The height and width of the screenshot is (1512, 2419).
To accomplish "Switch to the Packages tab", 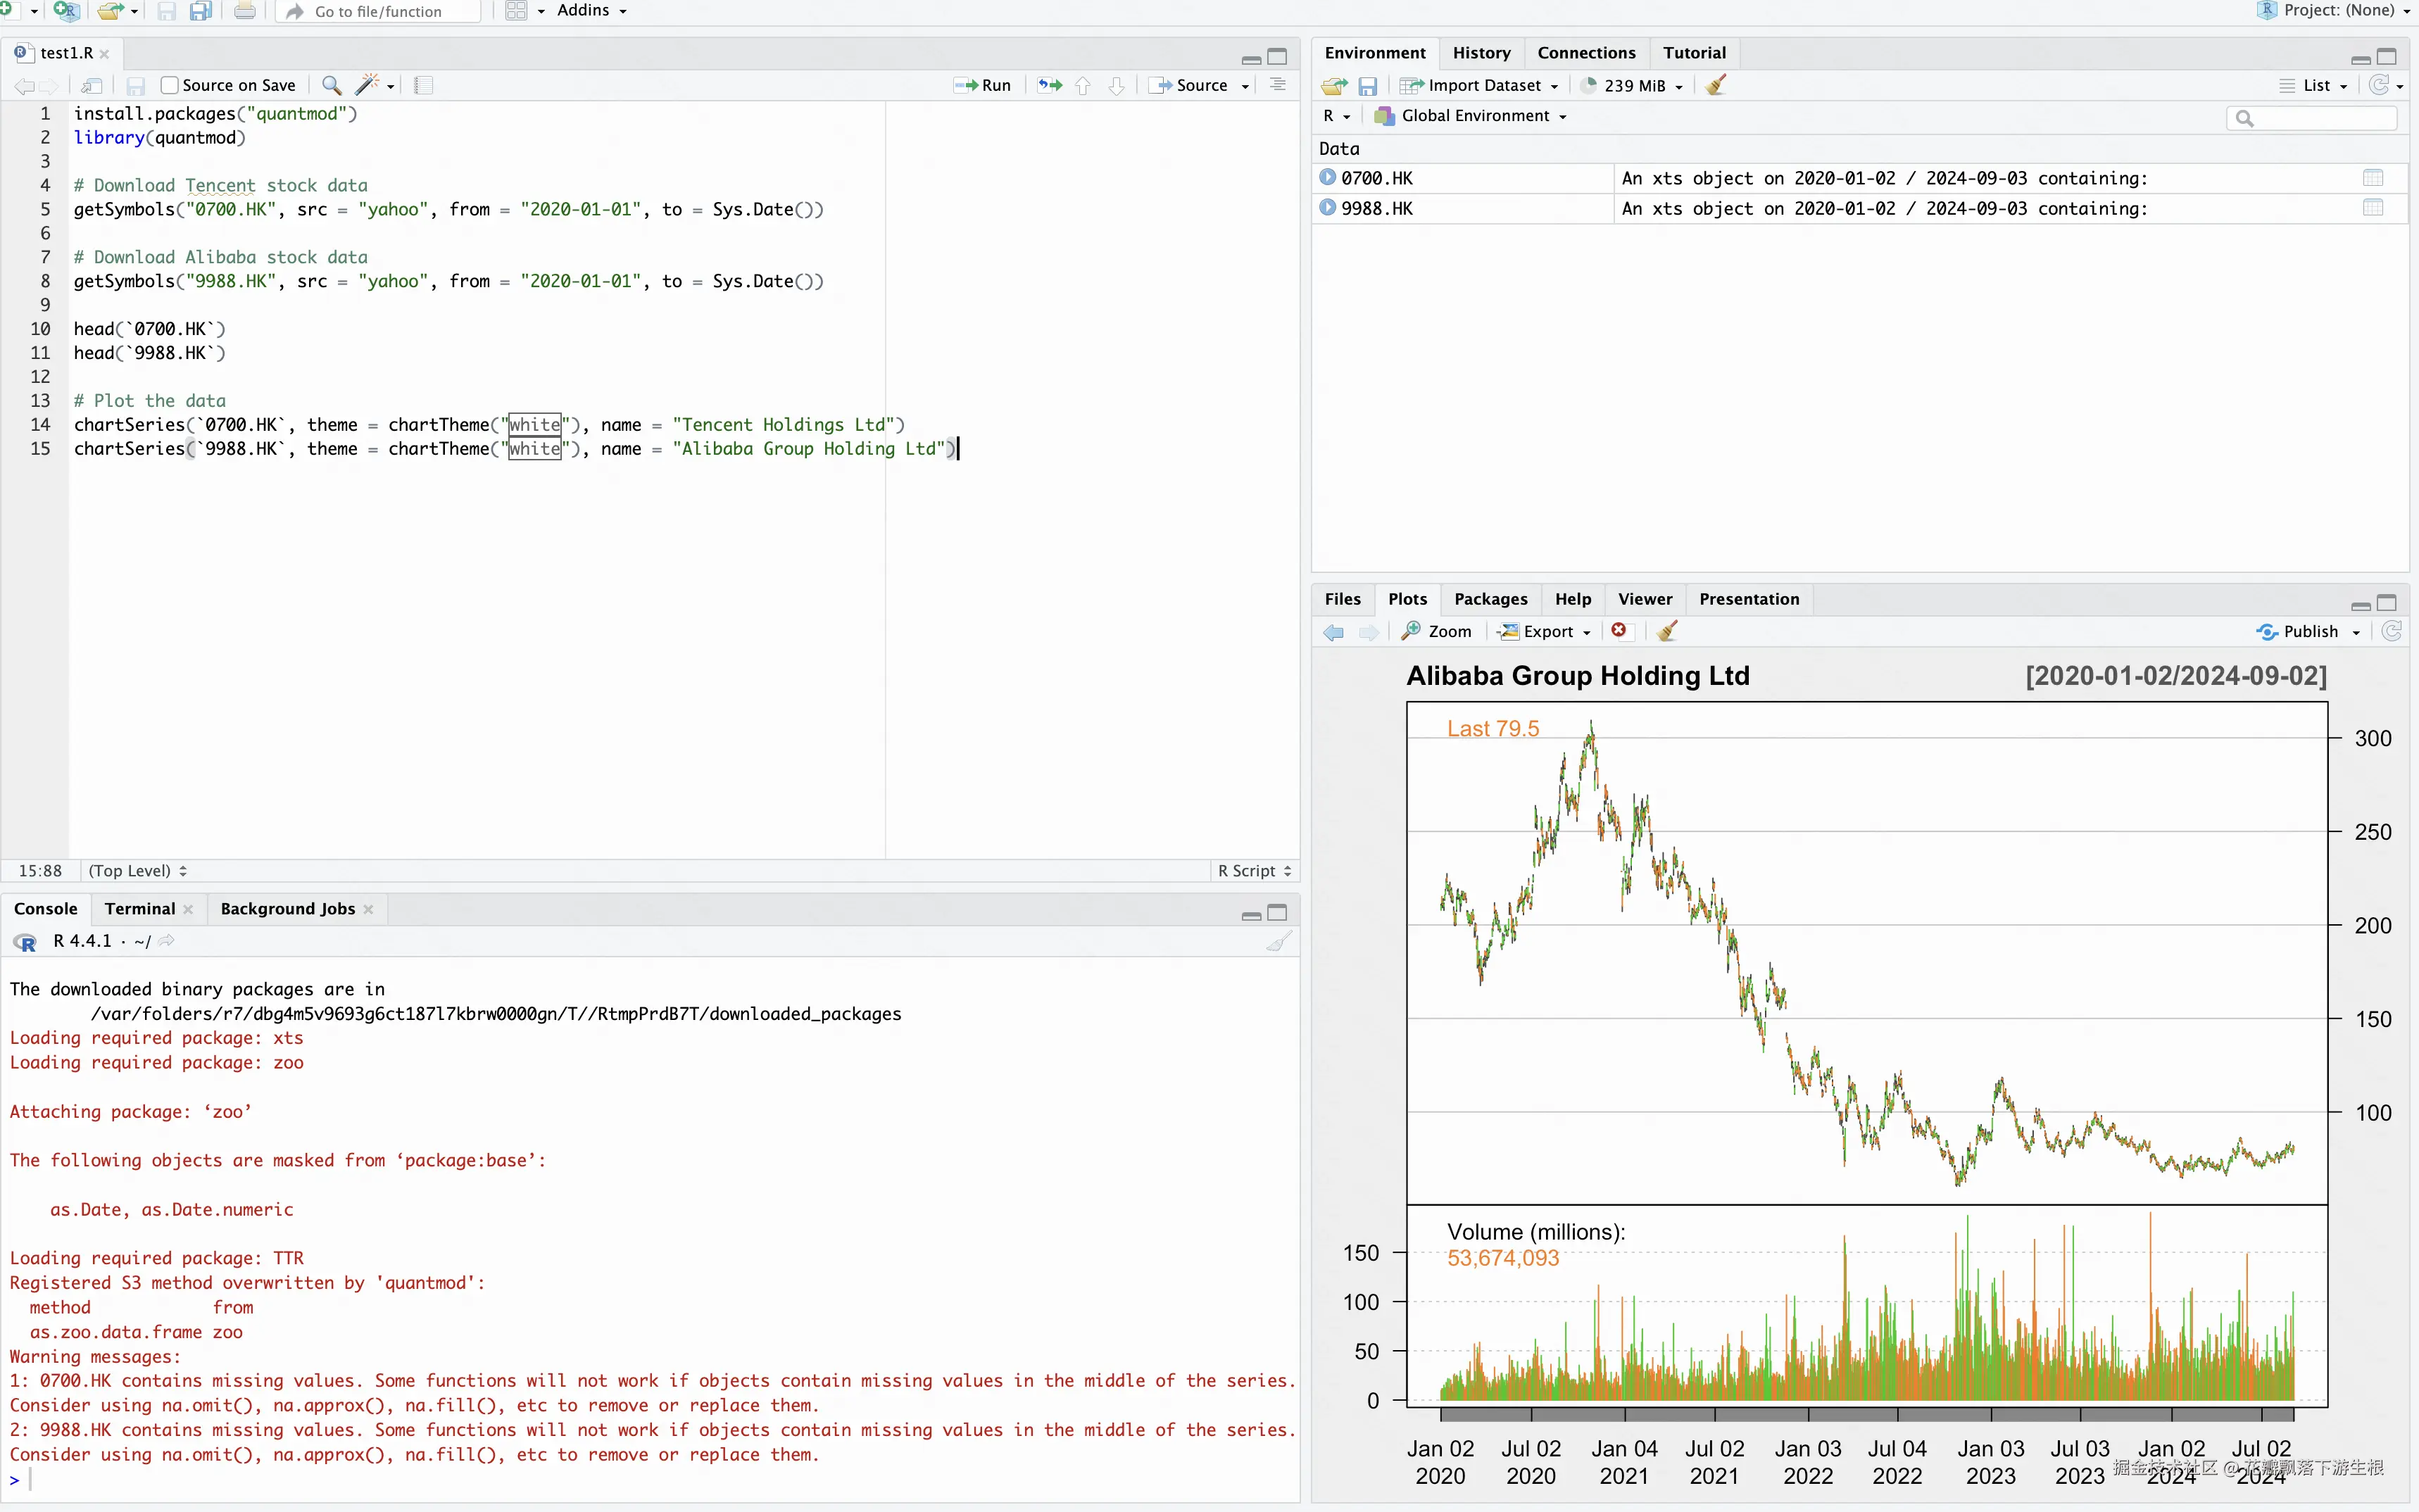I will click(1490, 599).
